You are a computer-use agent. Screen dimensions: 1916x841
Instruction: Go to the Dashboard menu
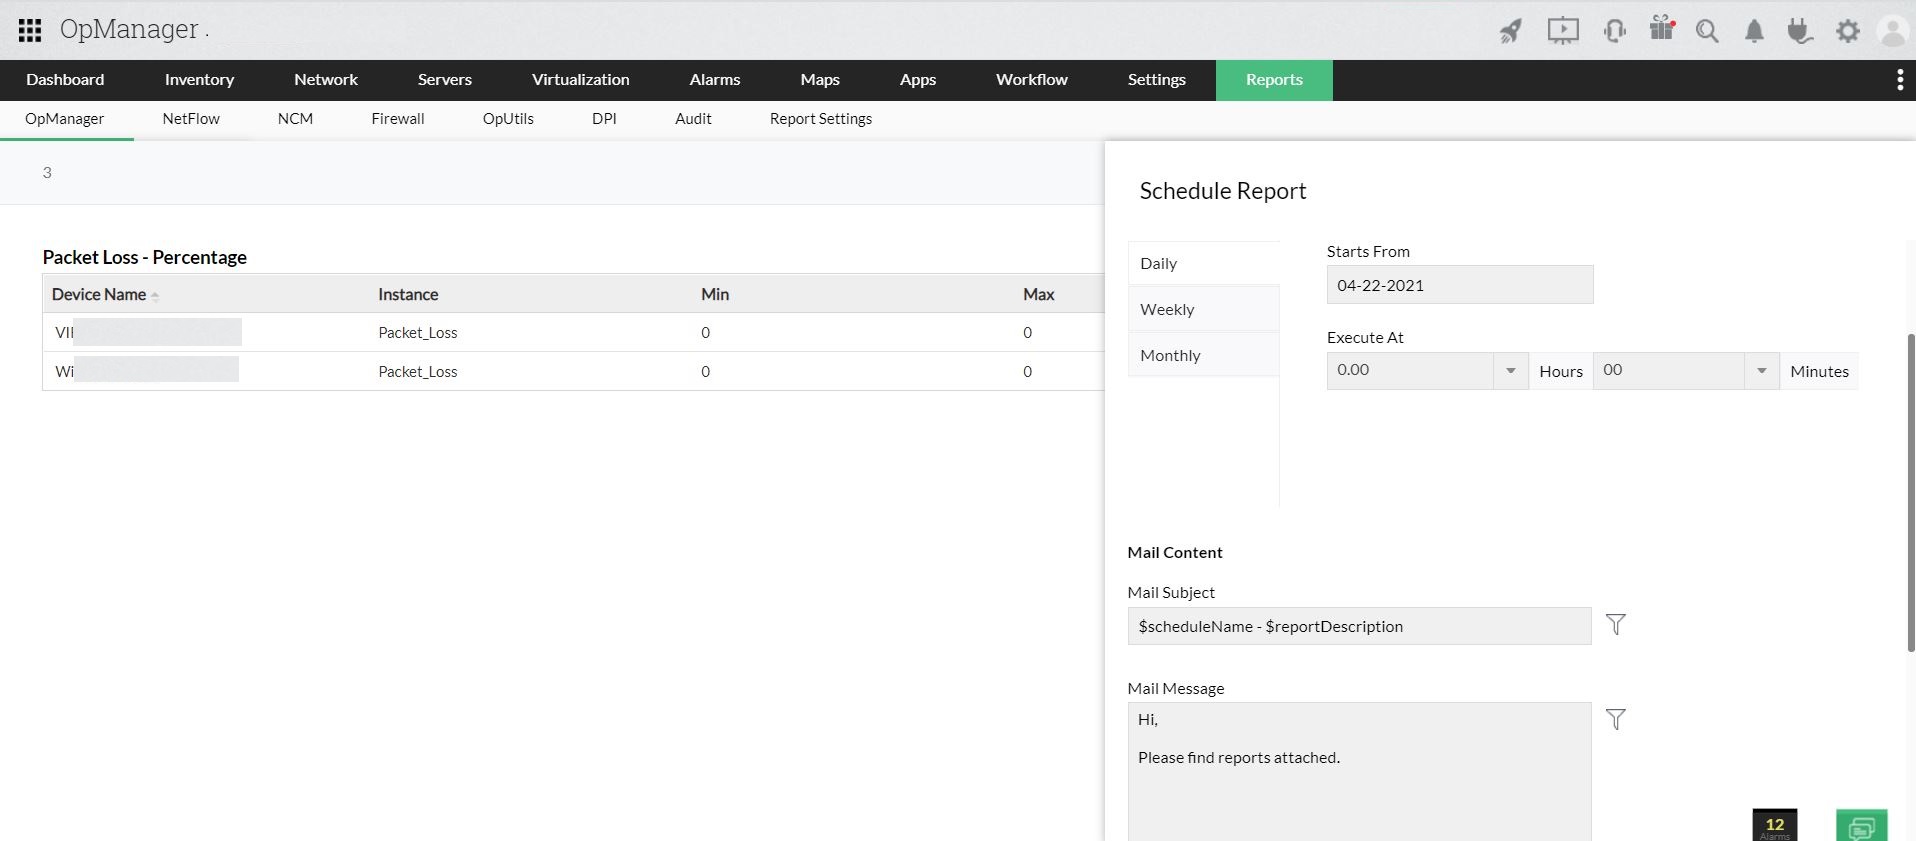[65, 80]
